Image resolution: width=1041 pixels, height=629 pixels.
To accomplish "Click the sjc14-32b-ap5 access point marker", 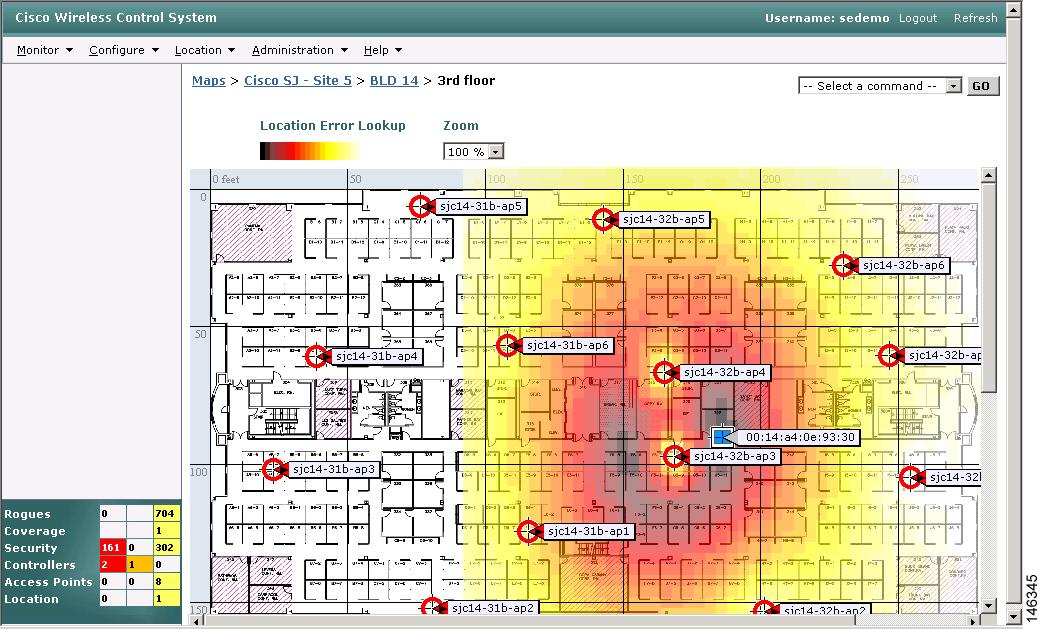I will [603, 219].
